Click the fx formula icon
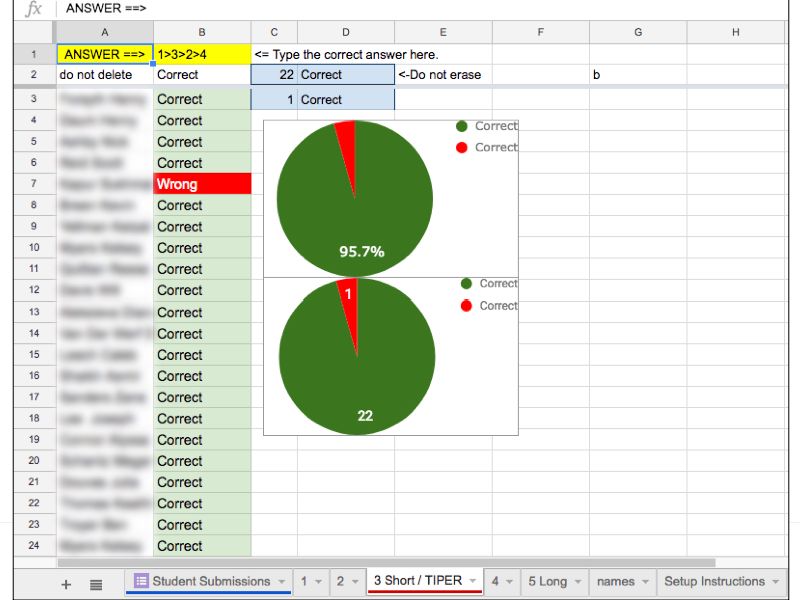The width and height of the screenshot is (800, 600). [33, 9]
